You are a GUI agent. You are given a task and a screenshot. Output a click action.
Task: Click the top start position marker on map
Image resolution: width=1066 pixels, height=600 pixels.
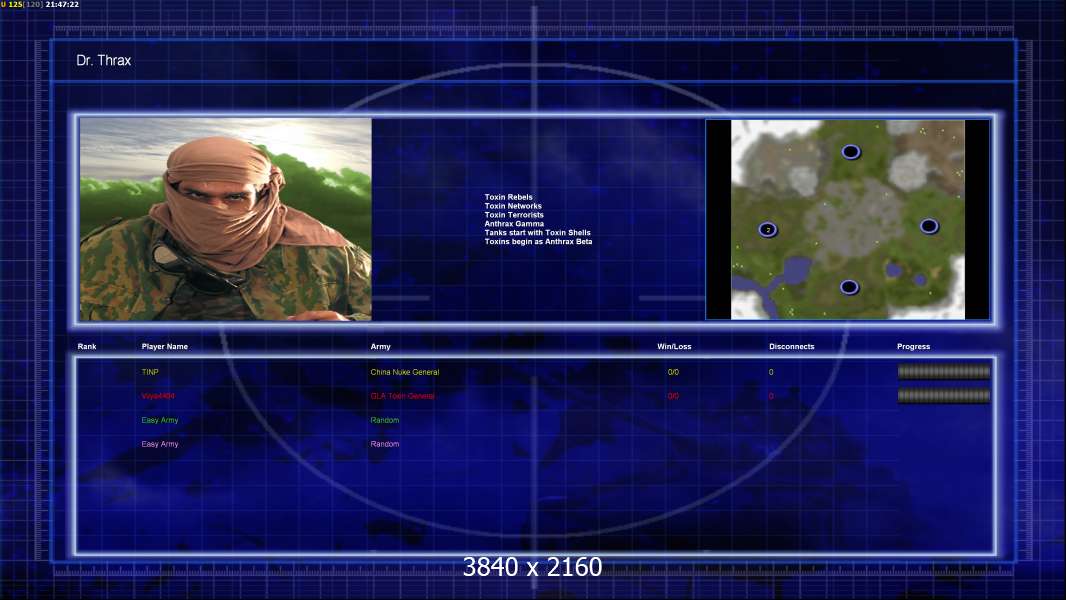click(850, 152)
